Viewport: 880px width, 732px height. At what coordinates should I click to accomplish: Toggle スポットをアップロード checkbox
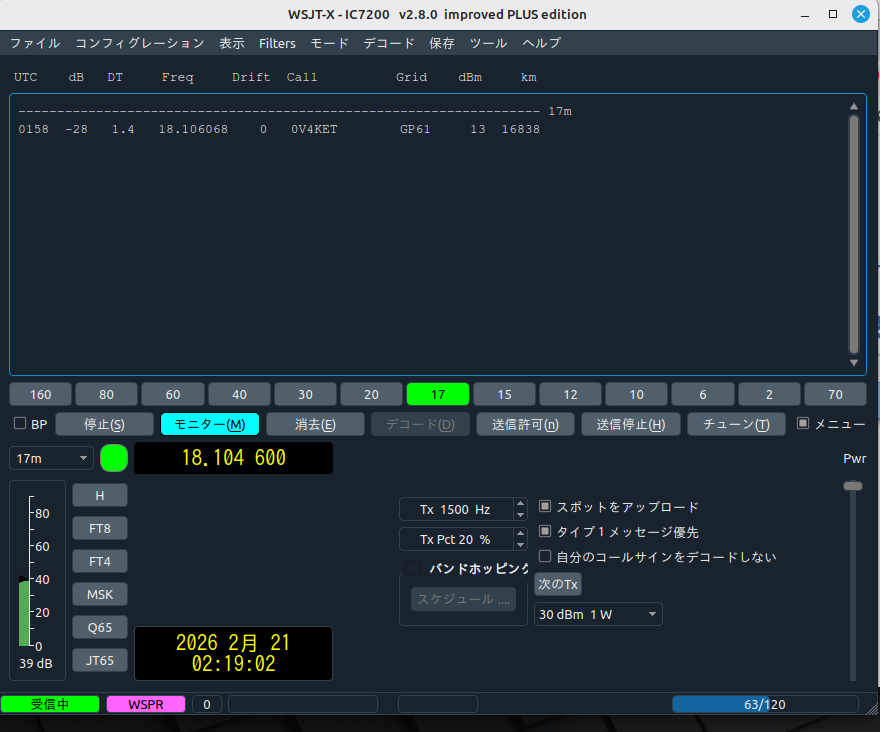coord(545,507)
